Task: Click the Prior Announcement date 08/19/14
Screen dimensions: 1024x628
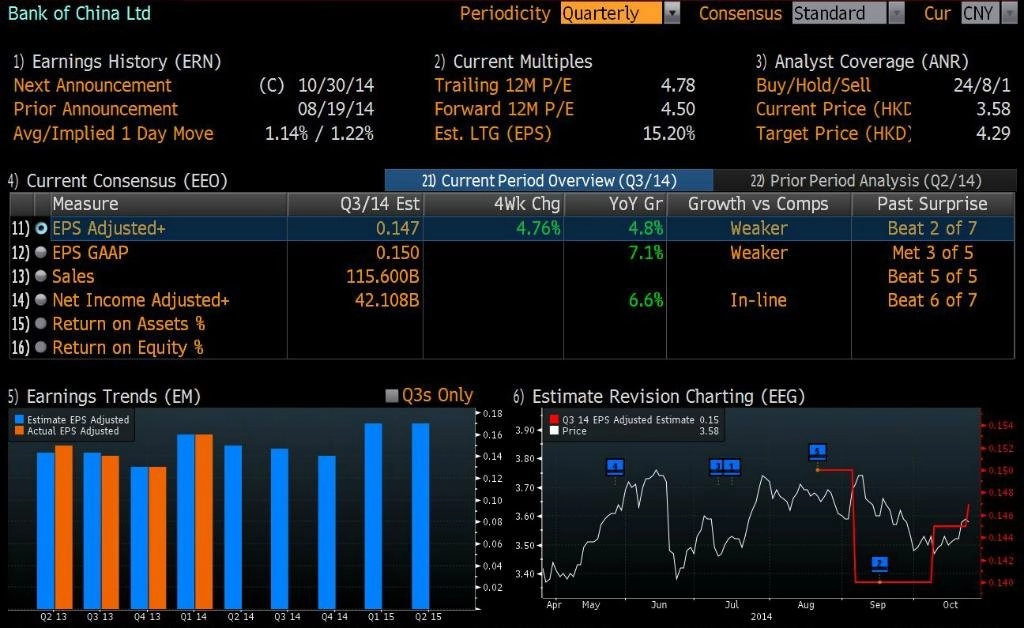Action: (x=336, y=109)
